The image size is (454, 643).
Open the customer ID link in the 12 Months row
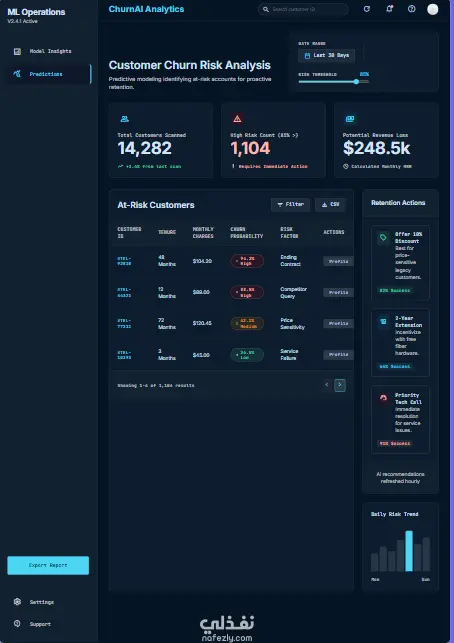[124, 292]
